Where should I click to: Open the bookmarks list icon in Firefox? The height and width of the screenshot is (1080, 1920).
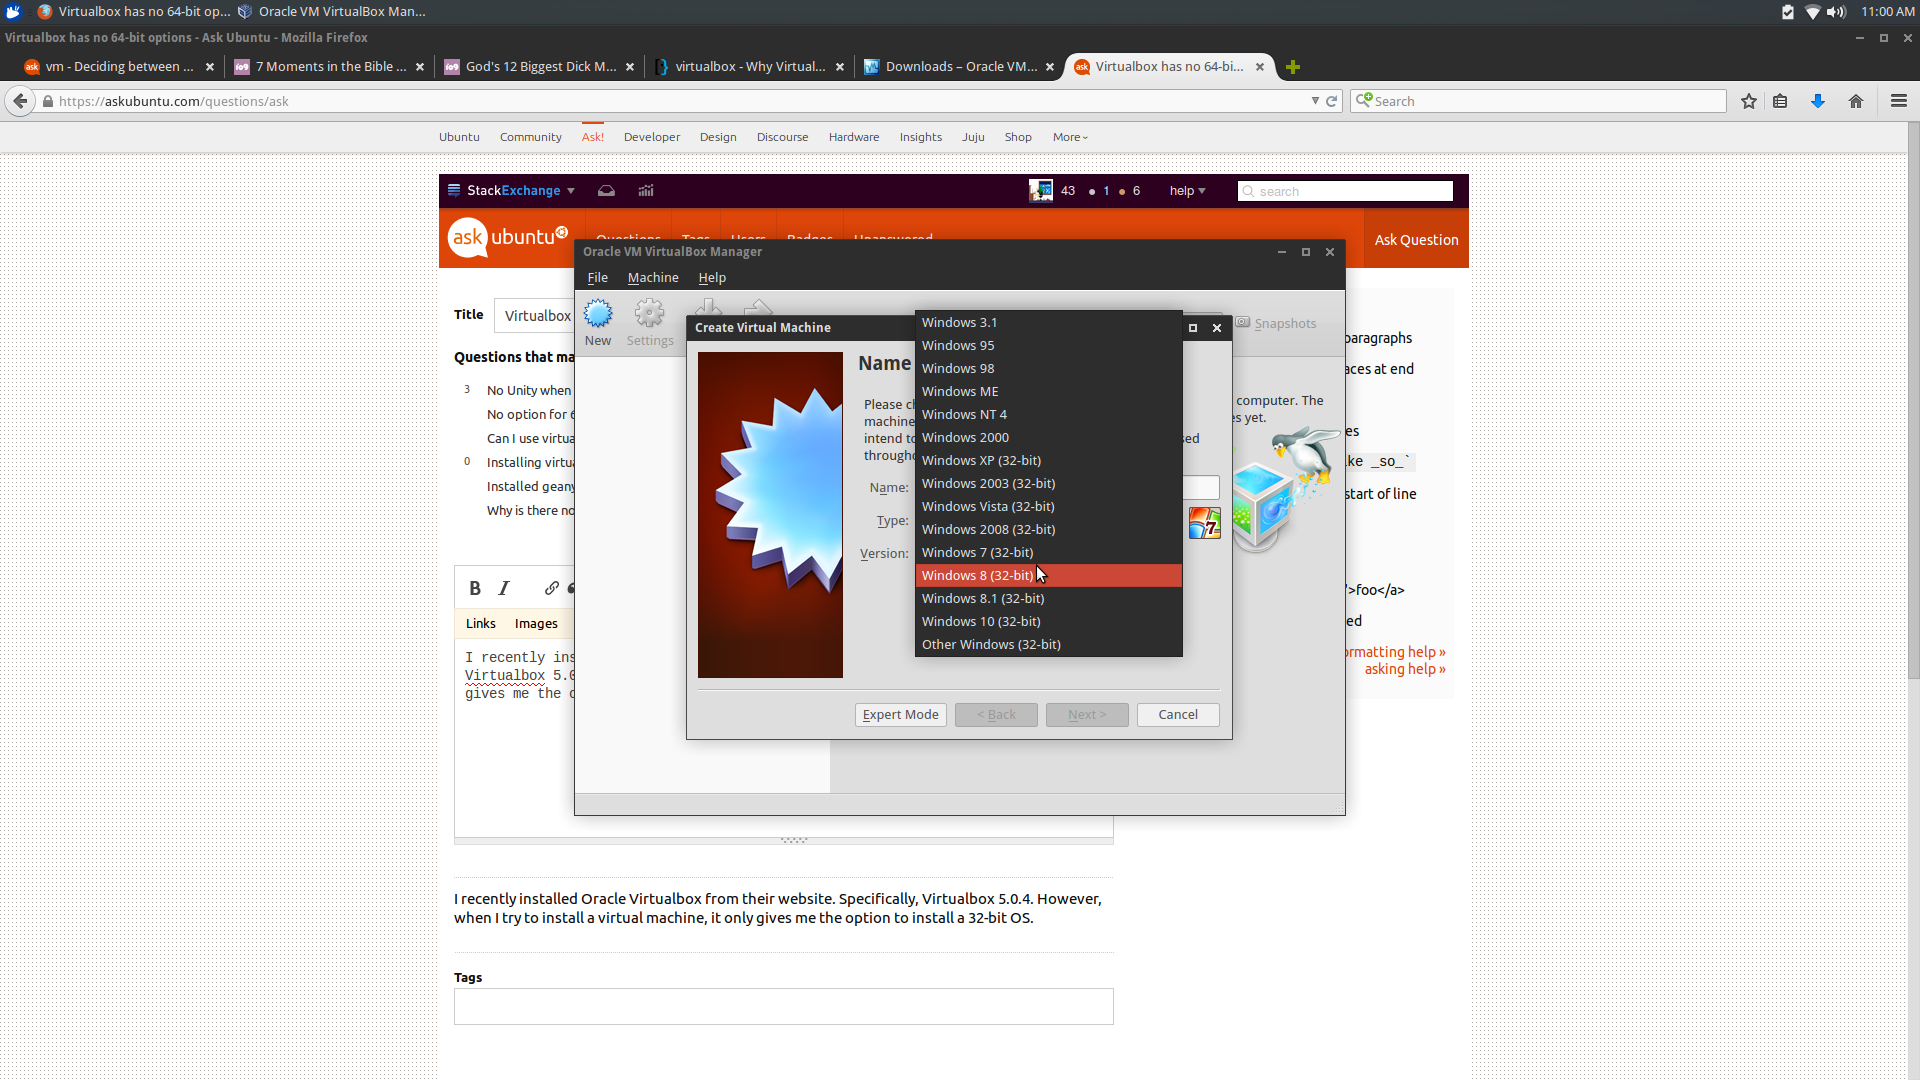(x=1780, y=101)
